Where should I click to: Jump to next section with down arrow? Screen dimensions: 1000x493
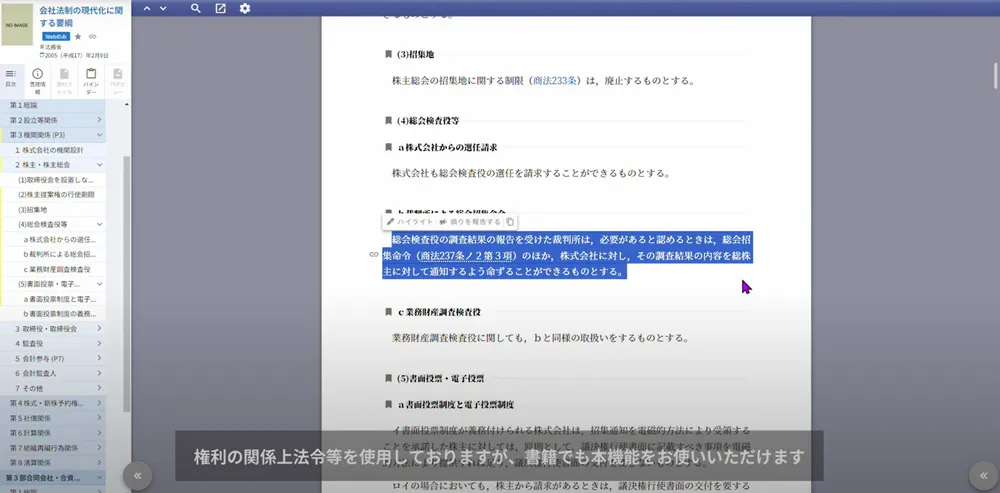(x=164, y=9)
